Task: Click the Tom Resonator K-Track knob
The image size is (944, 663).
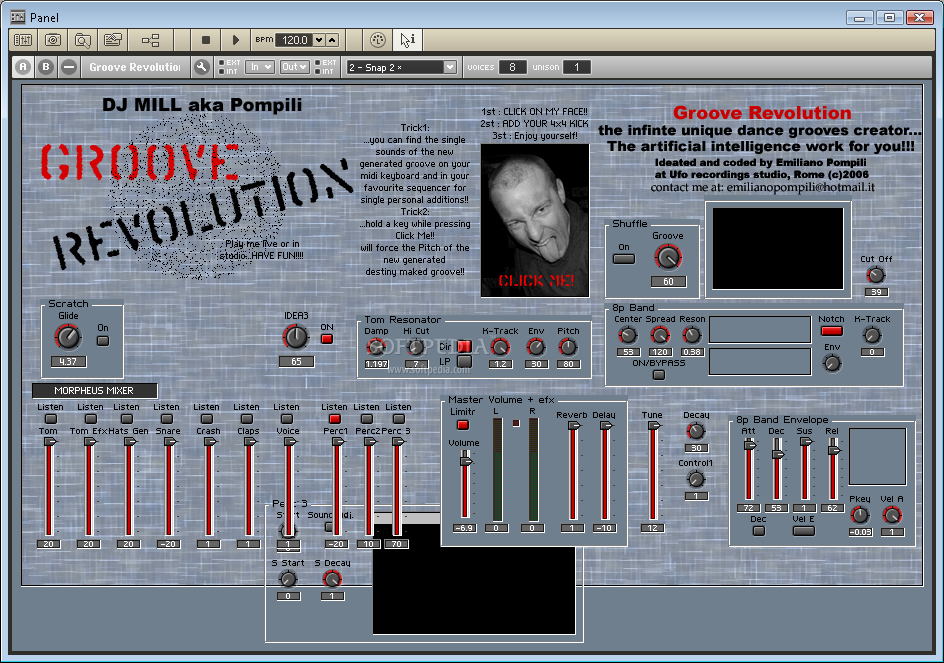Action: [x=500, y=347]
